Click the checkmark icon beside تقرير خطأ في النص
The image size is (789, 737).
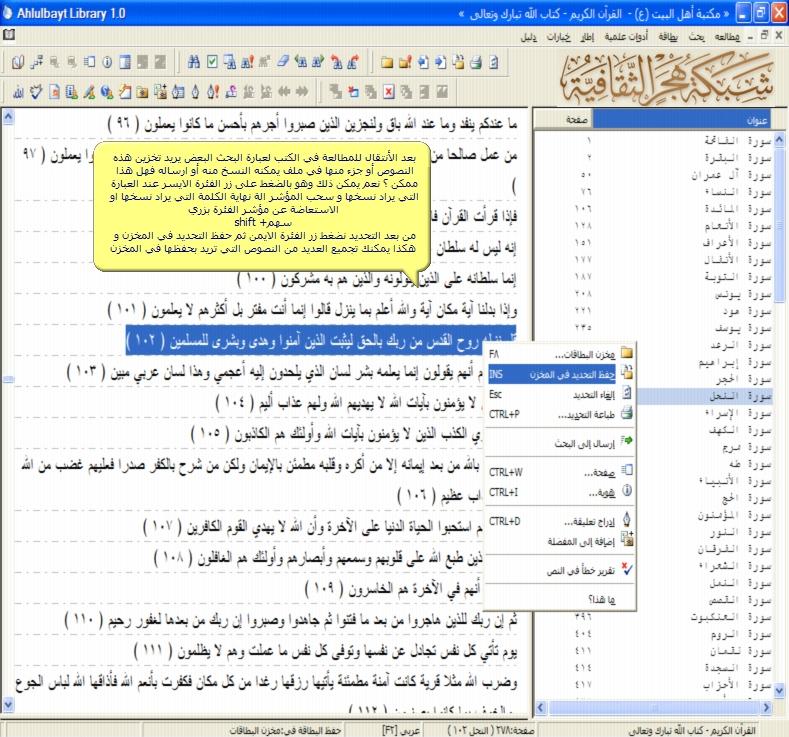coord(627,569)
